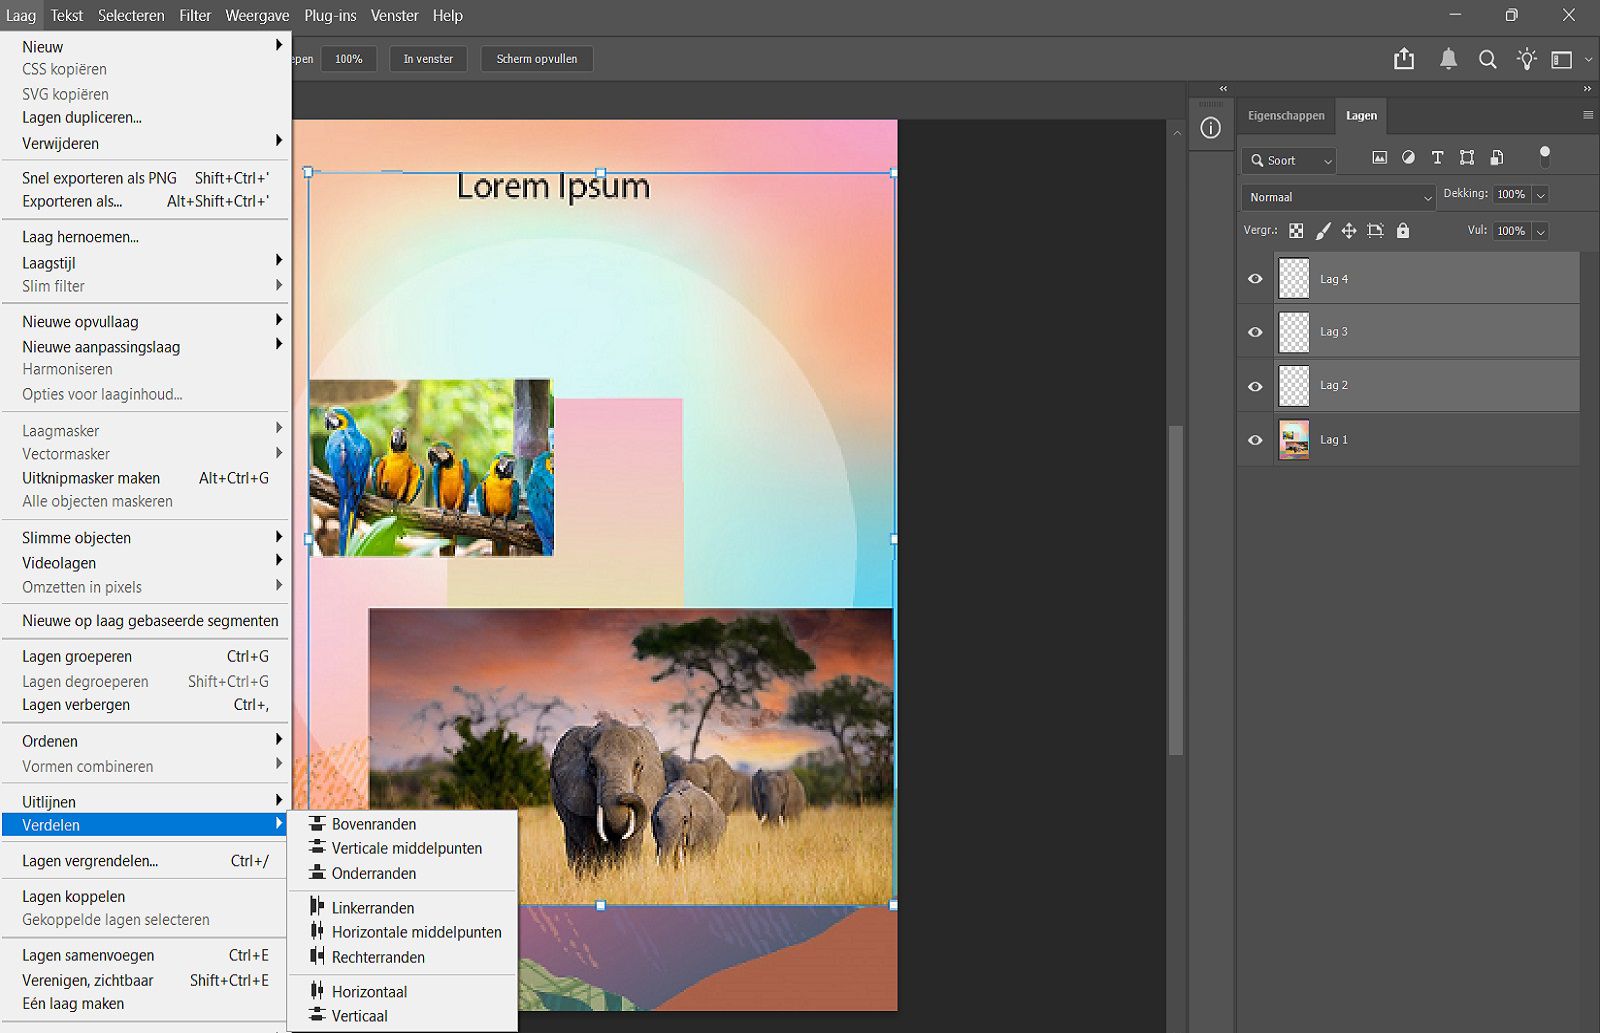
Task: Open the search icon in the toolbar
Action: point(1487,59)
